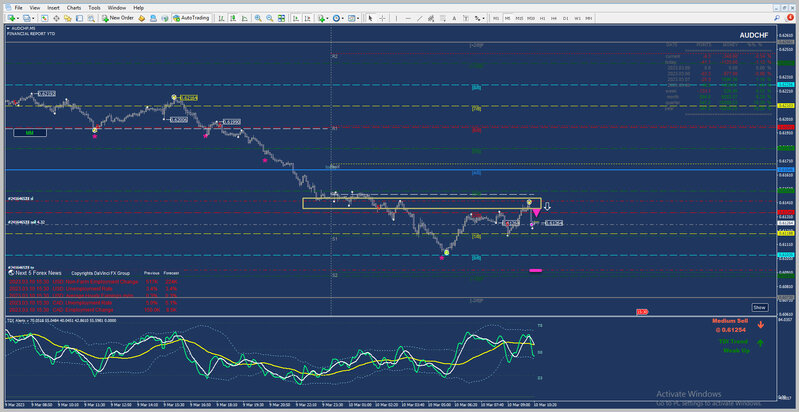The image size is (799, 412).
Task: Switch to D1 timeframe
Action: tap(566, 18)
